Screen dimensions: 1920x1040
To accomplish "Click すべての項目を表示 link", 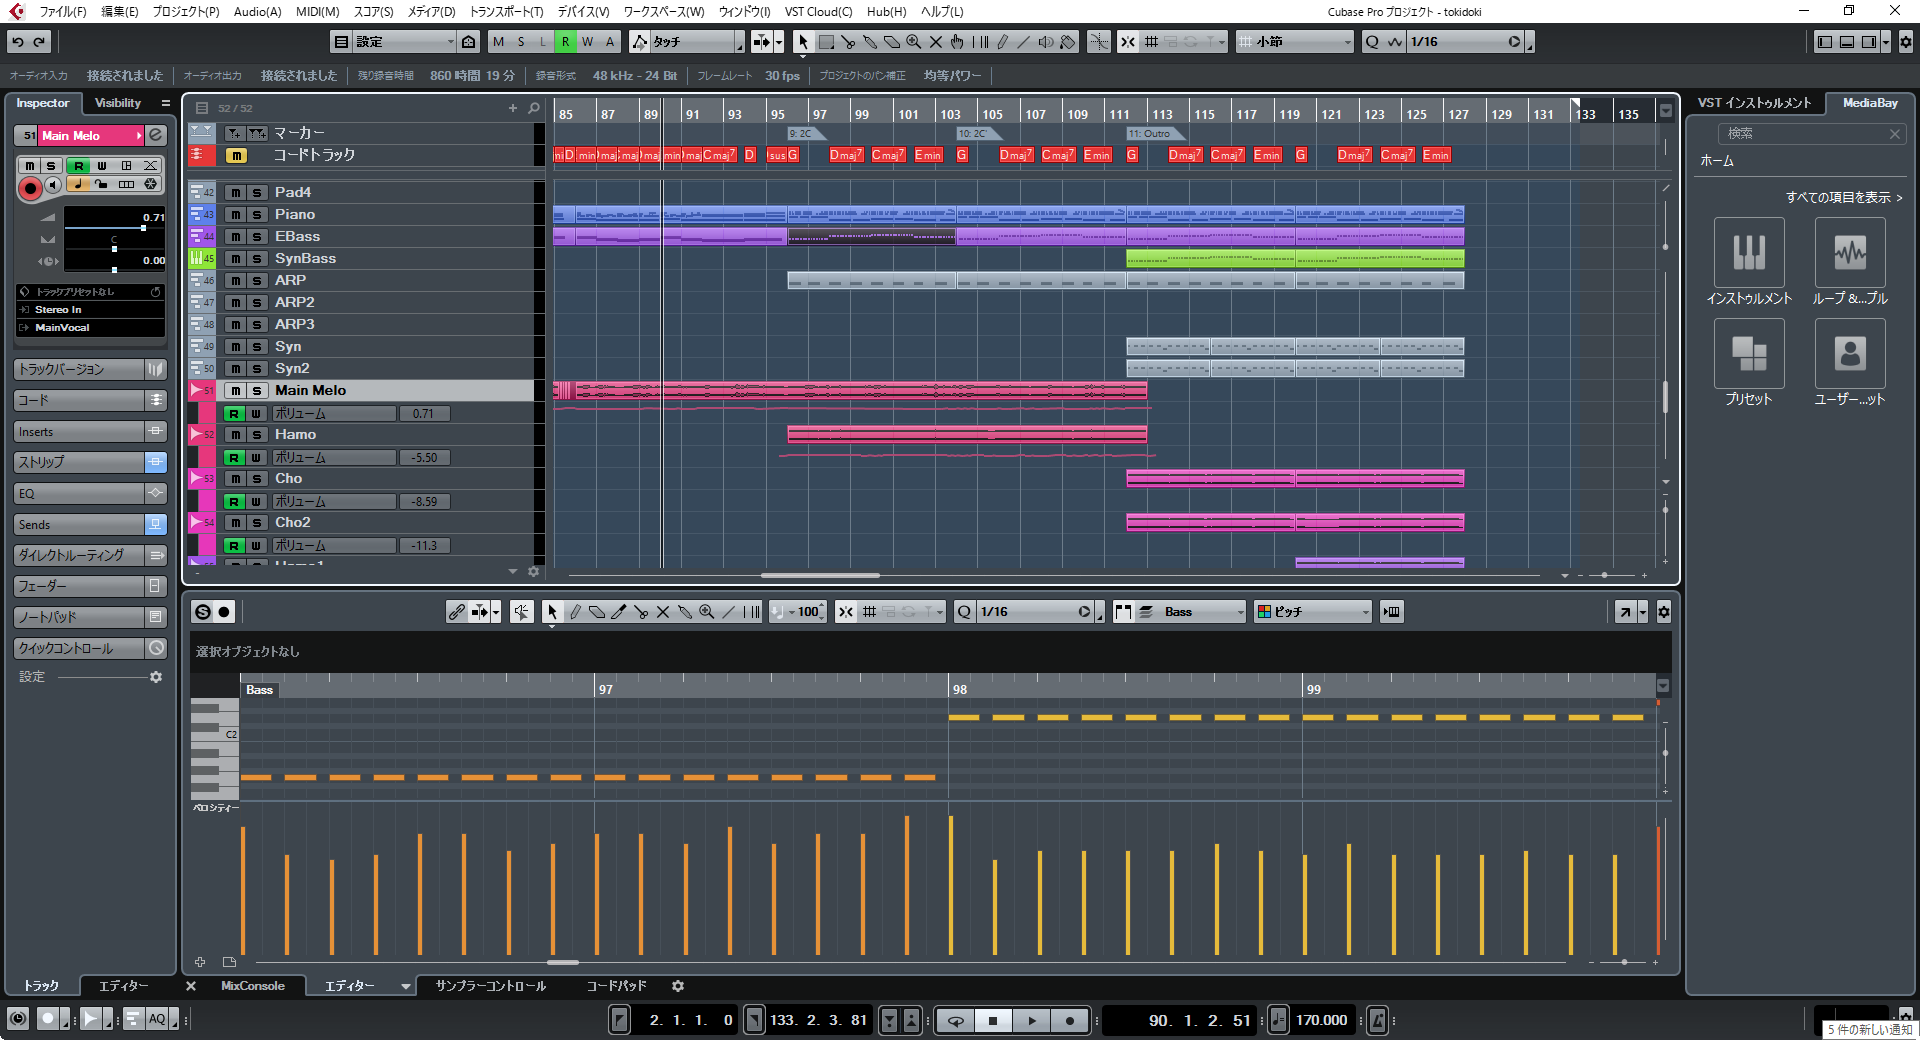I will pyautogui.click(x=1843, y=197).
